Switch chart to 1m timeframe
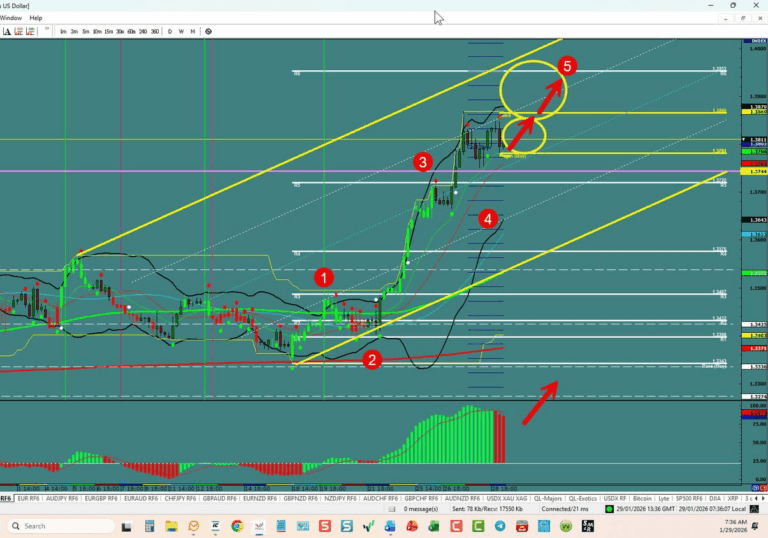Viewport: 768px width, 538px height. [63, 31]
